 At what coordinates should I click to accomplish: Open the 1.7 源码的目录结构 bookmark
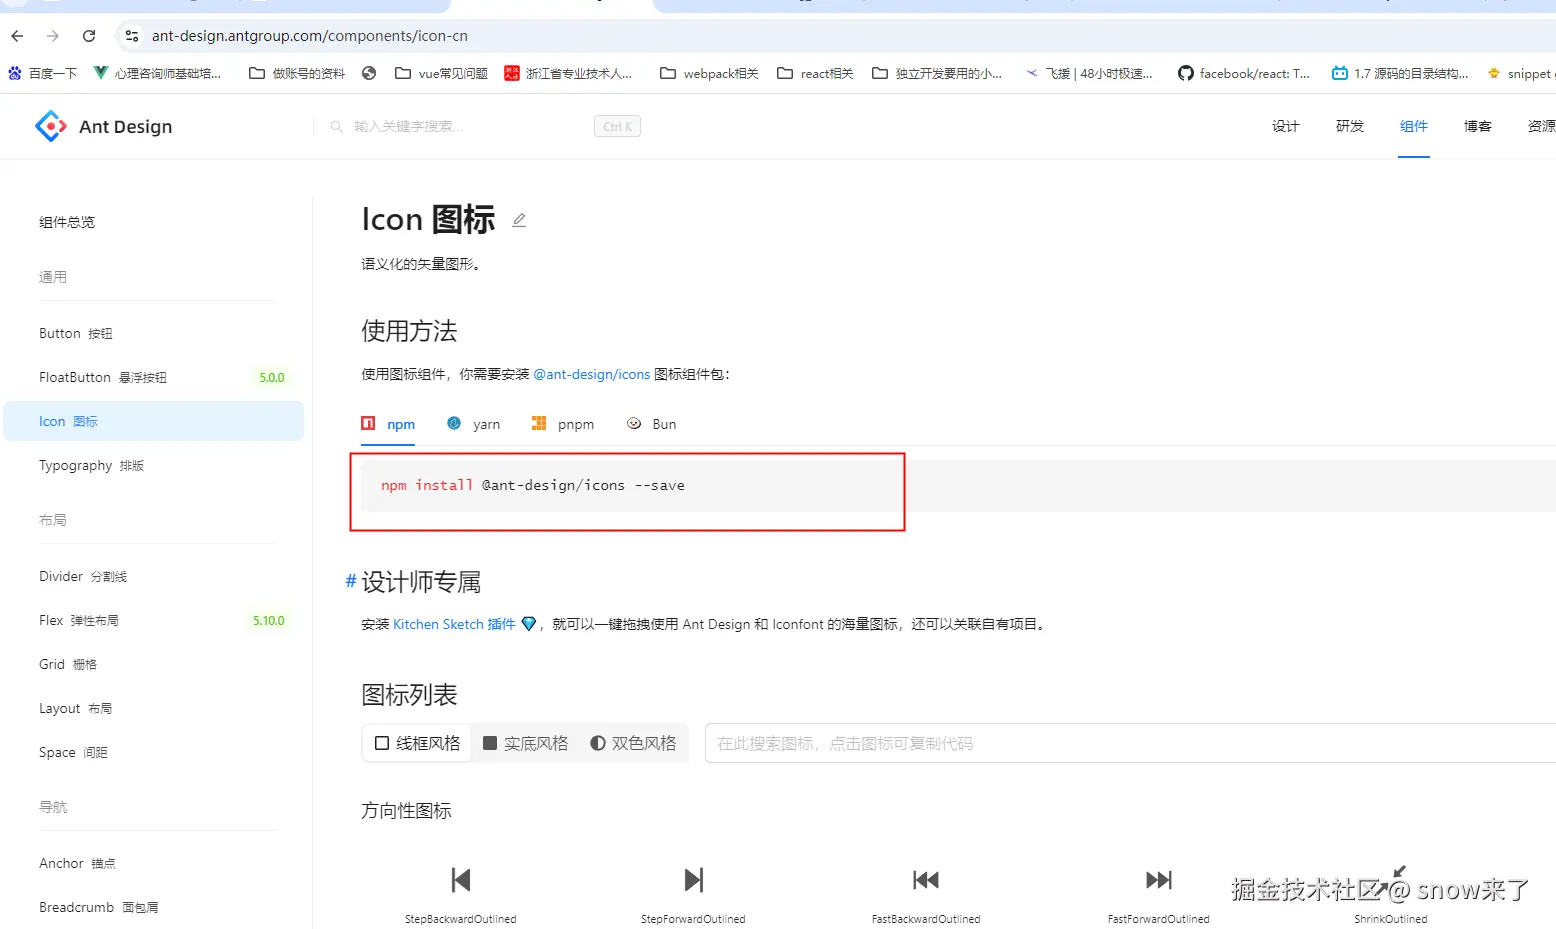coord(1400,73)
